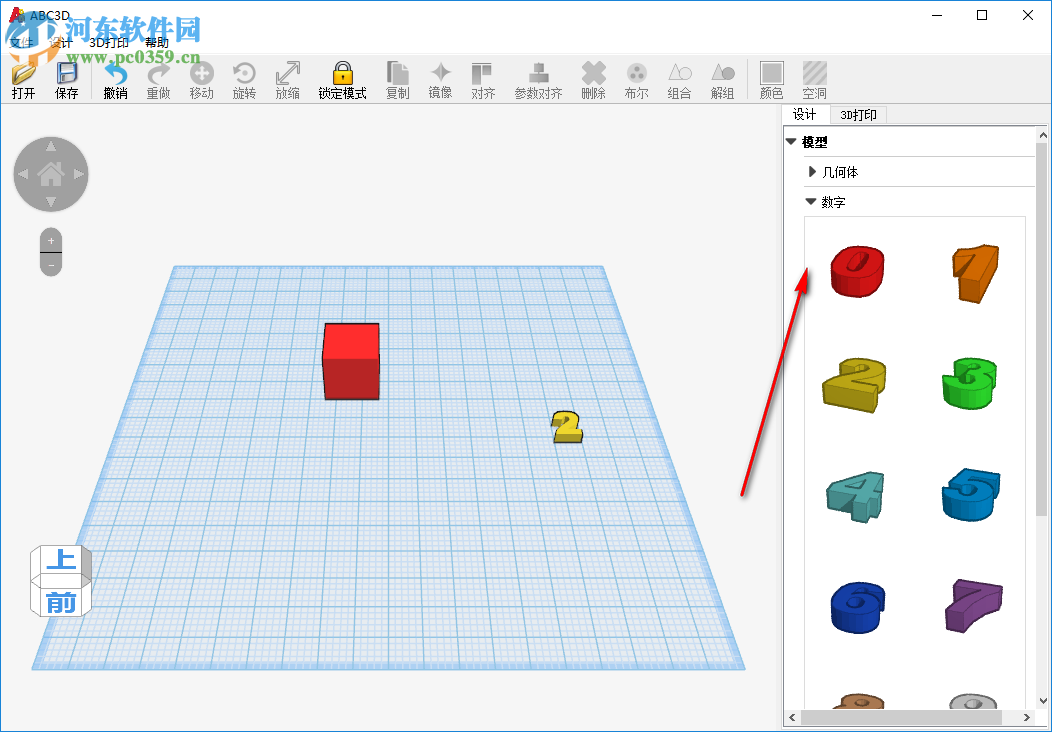Pick the red number 0 model

(x=857, y=270)
